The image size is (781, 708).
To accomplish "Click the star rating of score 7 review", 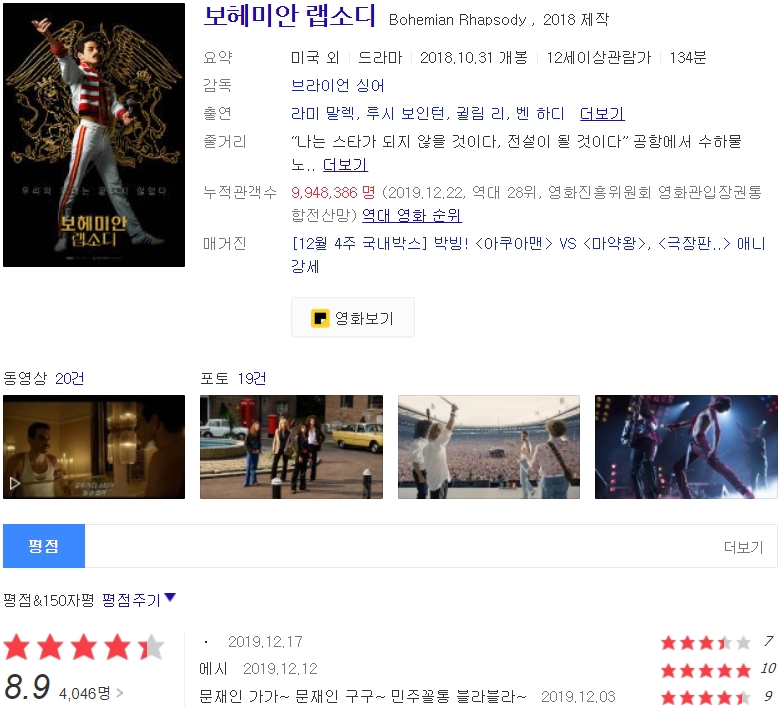I will [706, 643].
